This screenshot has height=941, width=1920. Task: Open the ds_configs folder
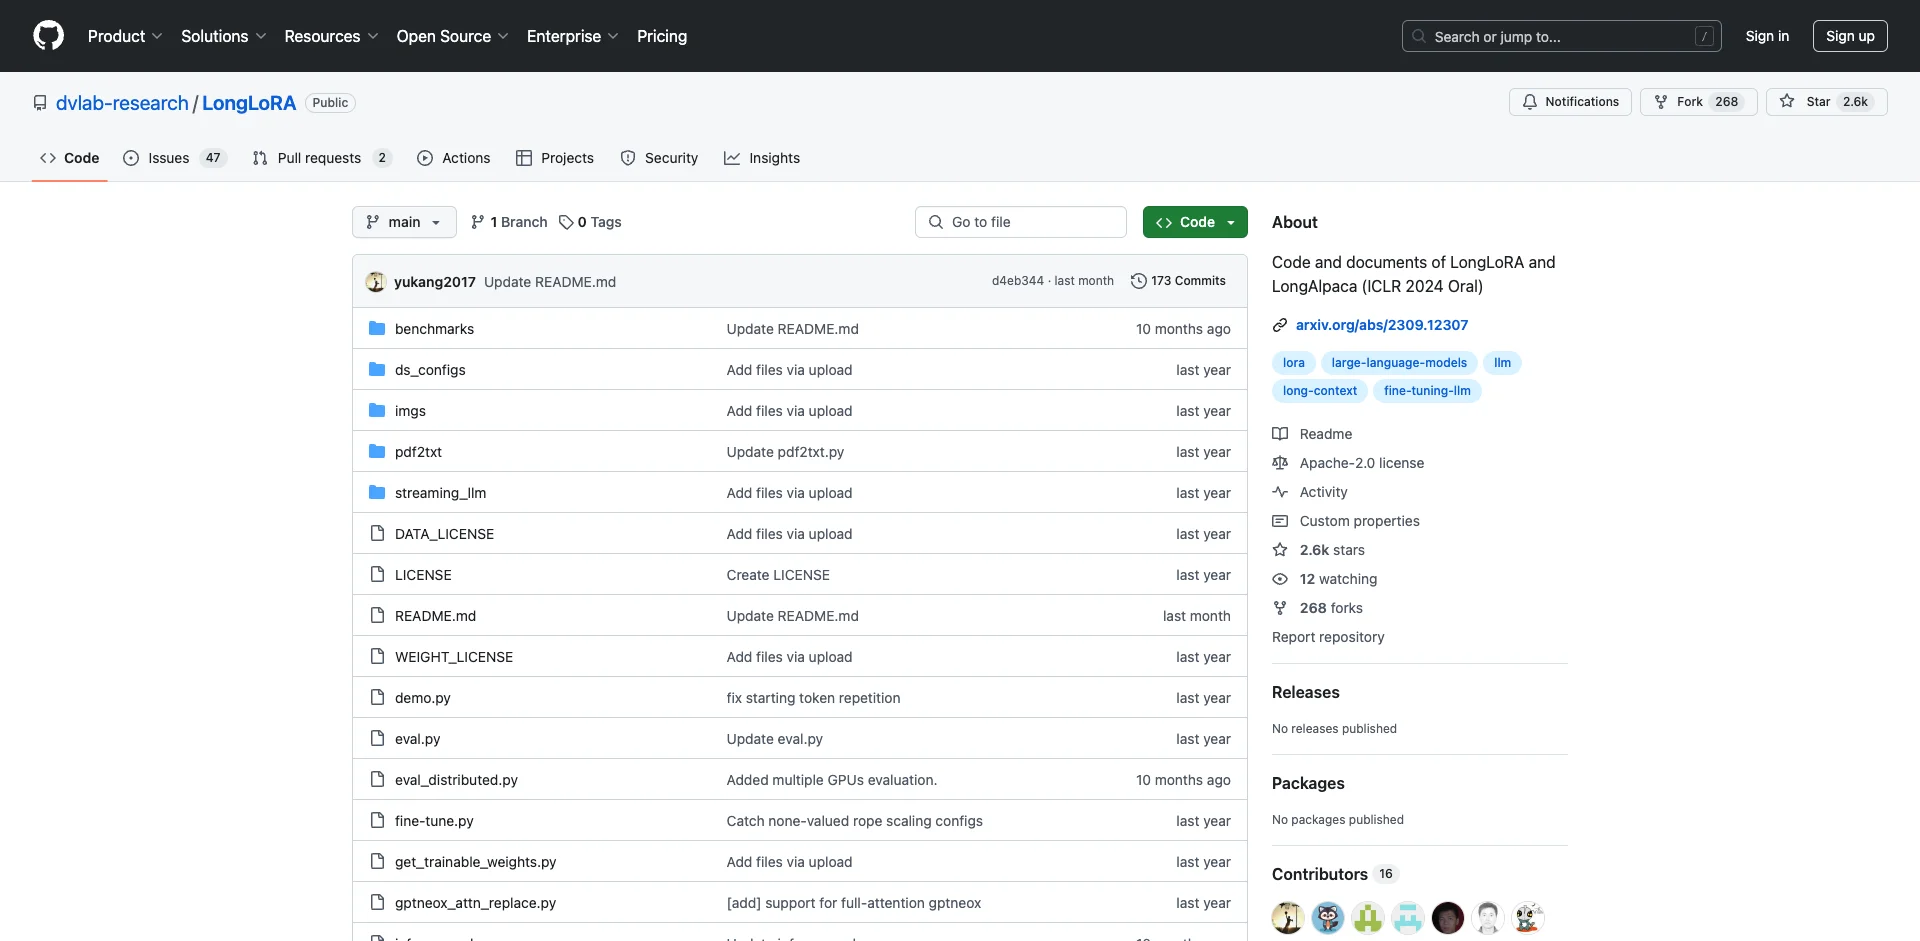pyautogui.click(x=430, y=370)
